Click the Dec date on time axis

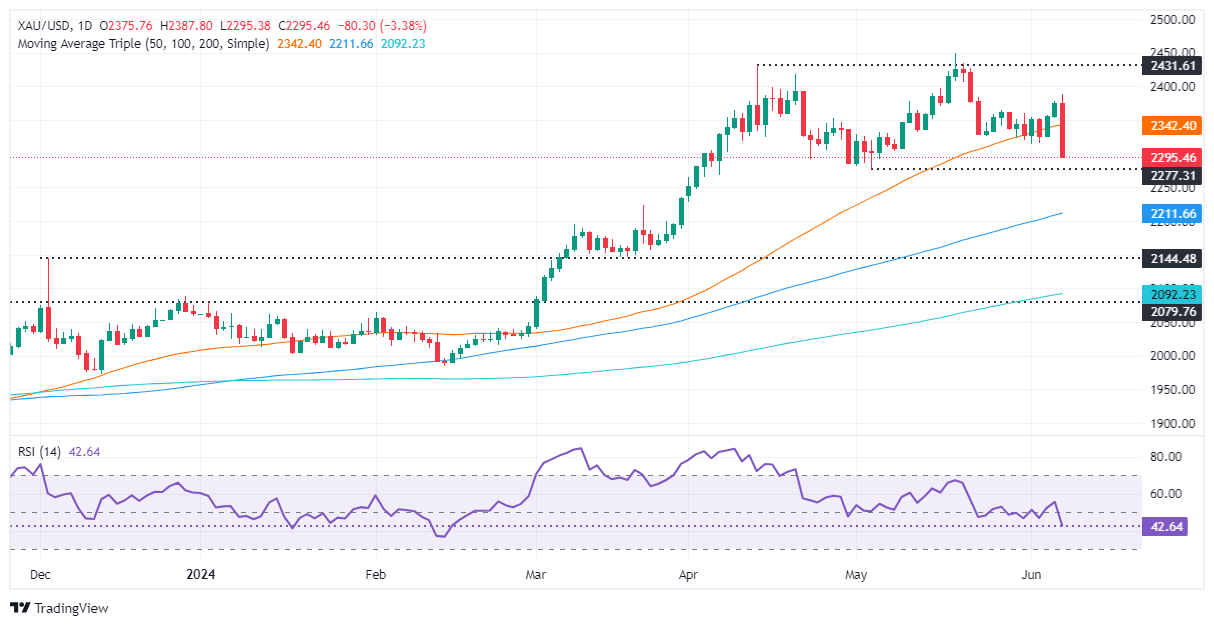pos(41,575)
